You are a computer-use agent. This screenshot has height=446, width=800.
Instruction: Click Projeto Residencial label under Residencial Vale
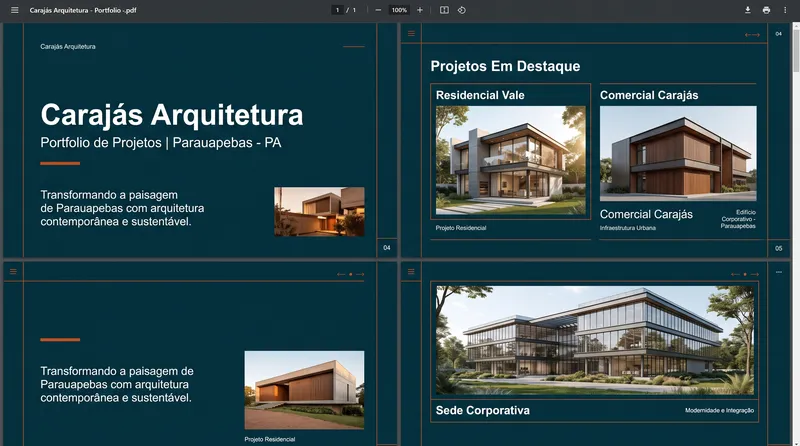tap(461, 228)
